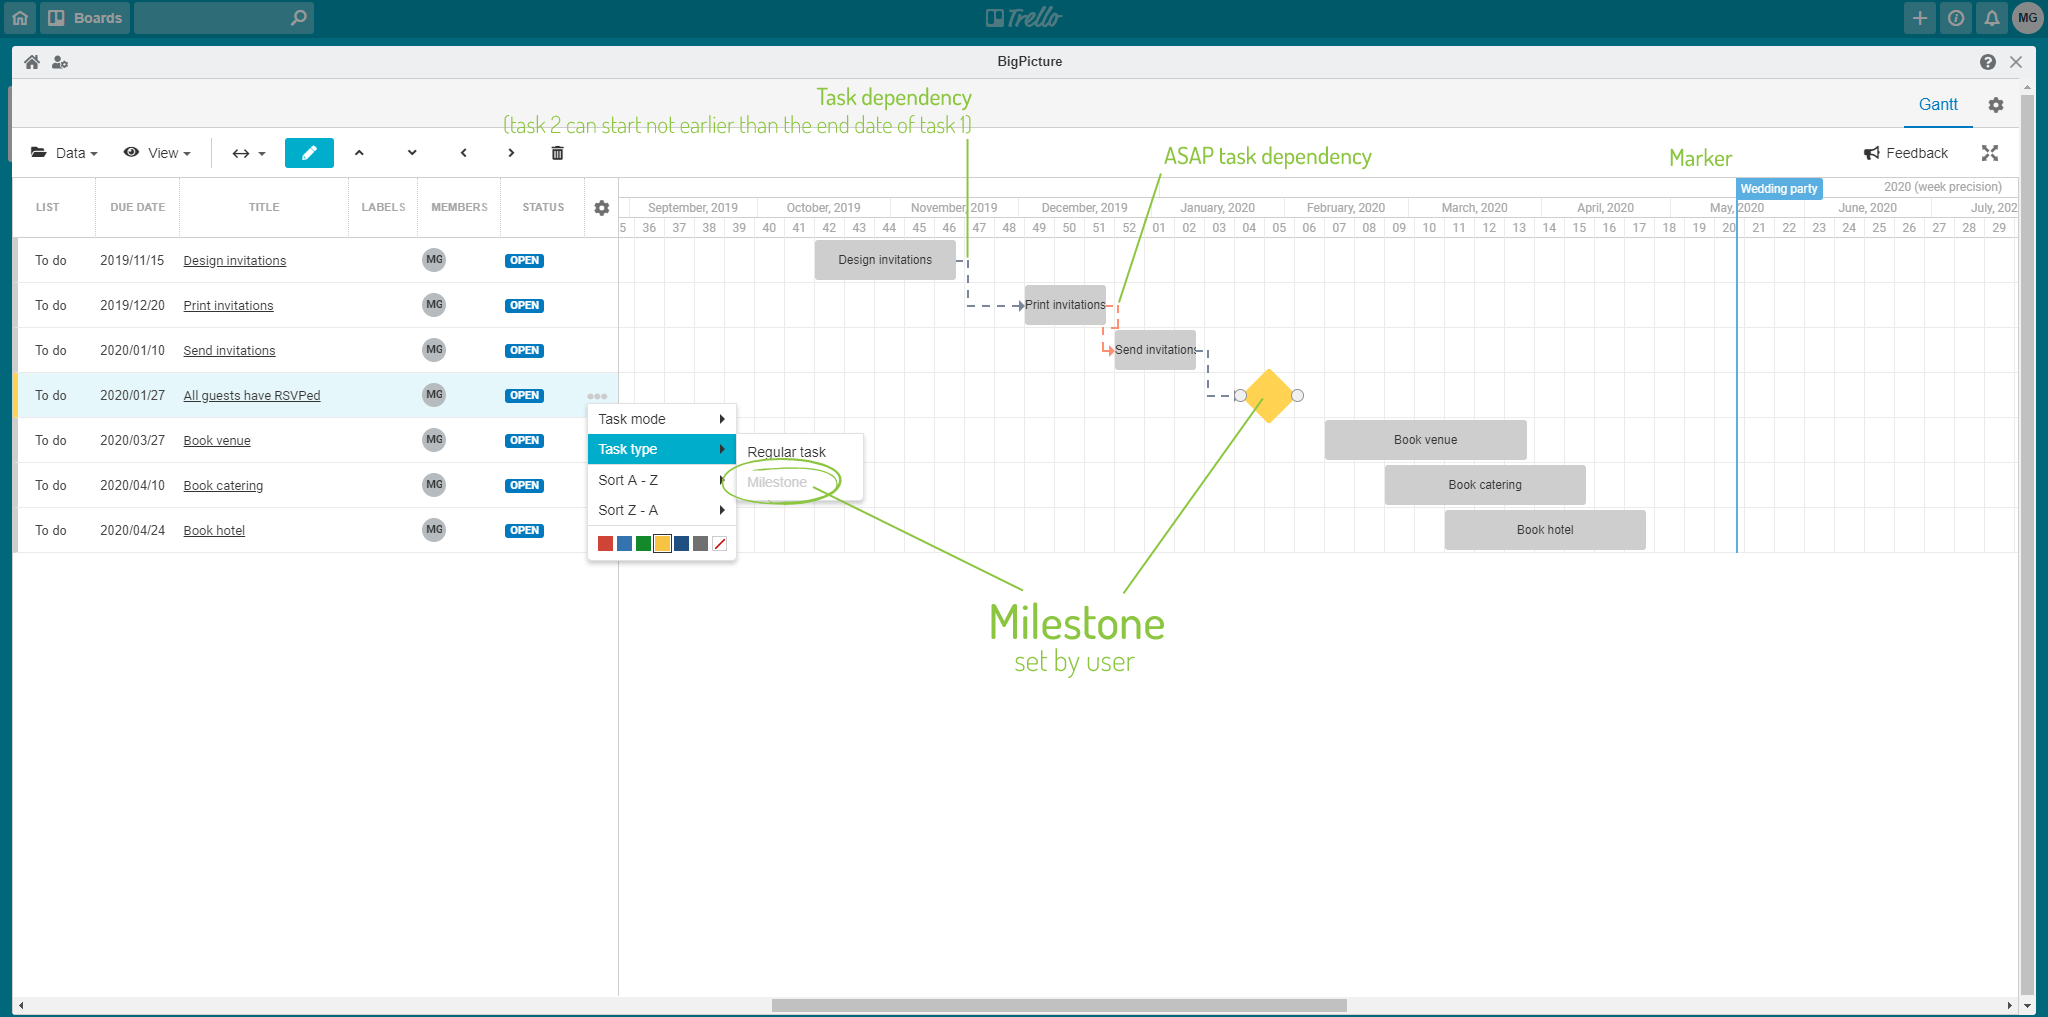2048x1017 pixels.
Task: Open the information icon in header
Action: (x=1956, y=18)
